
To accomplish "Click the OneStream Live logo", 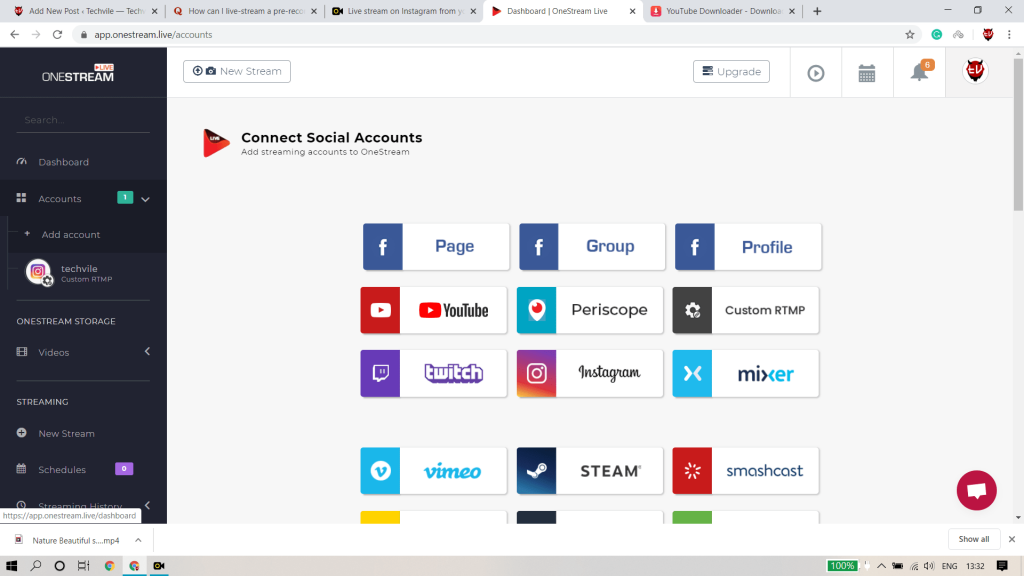I will 78,73.
